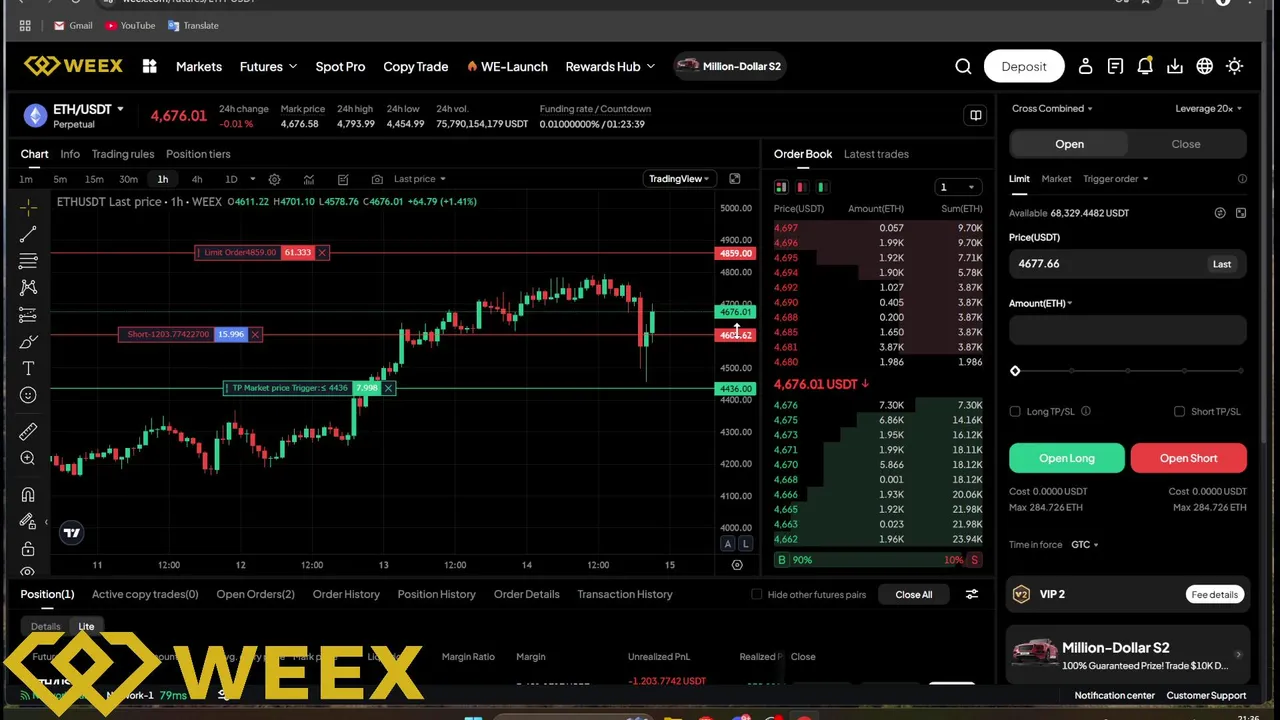Open the notifications bell
This screenshot has width=1280, height=720.
(x=1145, y=66)
